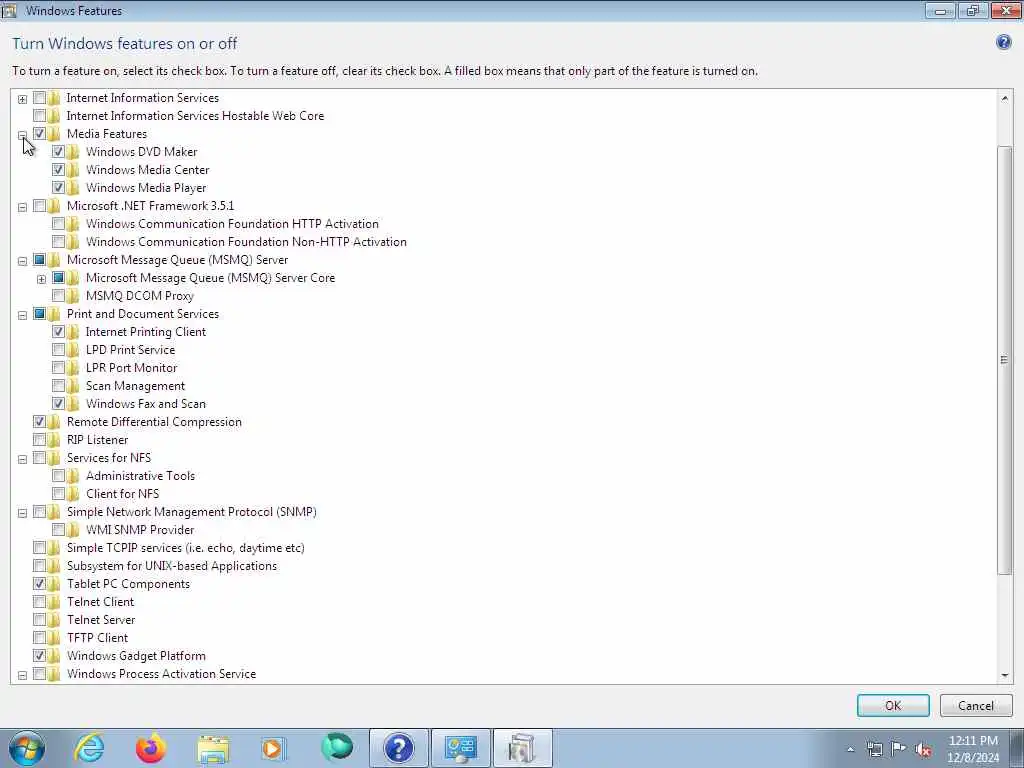Enable the Telnet Client checkbox
1024x768 pixels.
pyautogui.click(x=39, y=601)
